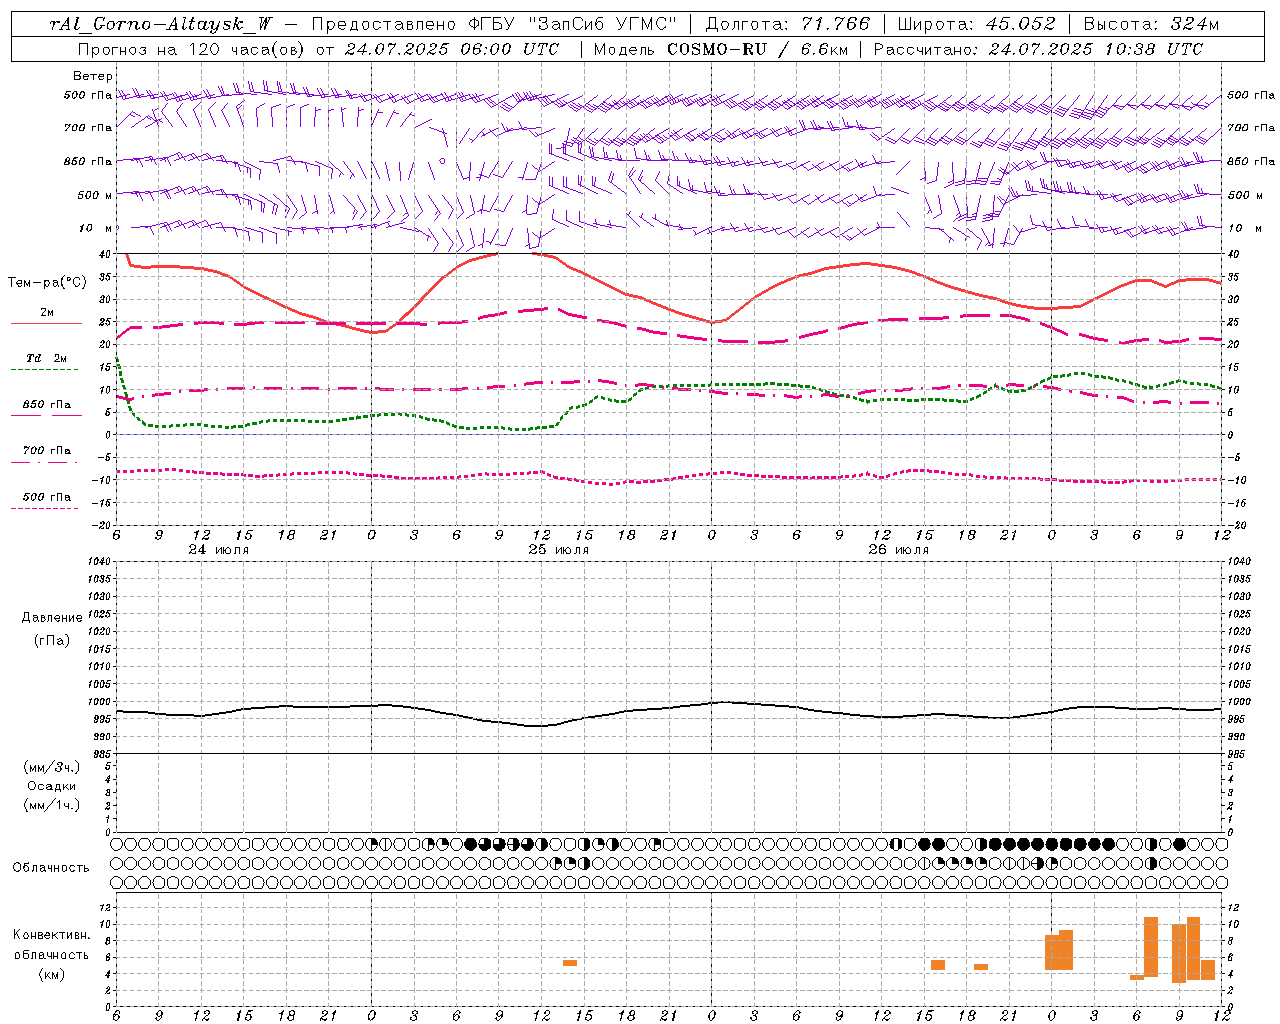
Task: Select the text Предоставлено ФГБУ "ЗапСиб УГМС"
Action: (494, 24)
